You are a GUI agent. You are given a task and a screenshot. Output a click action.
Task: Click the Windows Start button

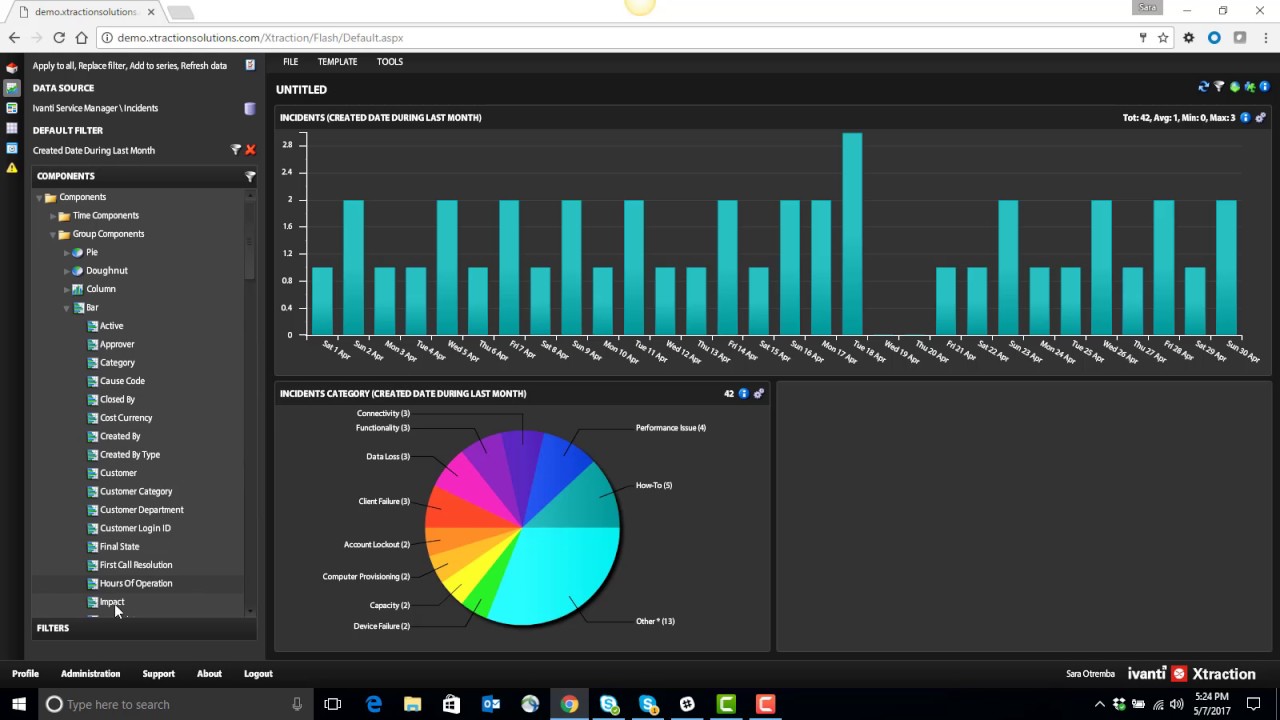pyautogui.click(x=18, y=704)
